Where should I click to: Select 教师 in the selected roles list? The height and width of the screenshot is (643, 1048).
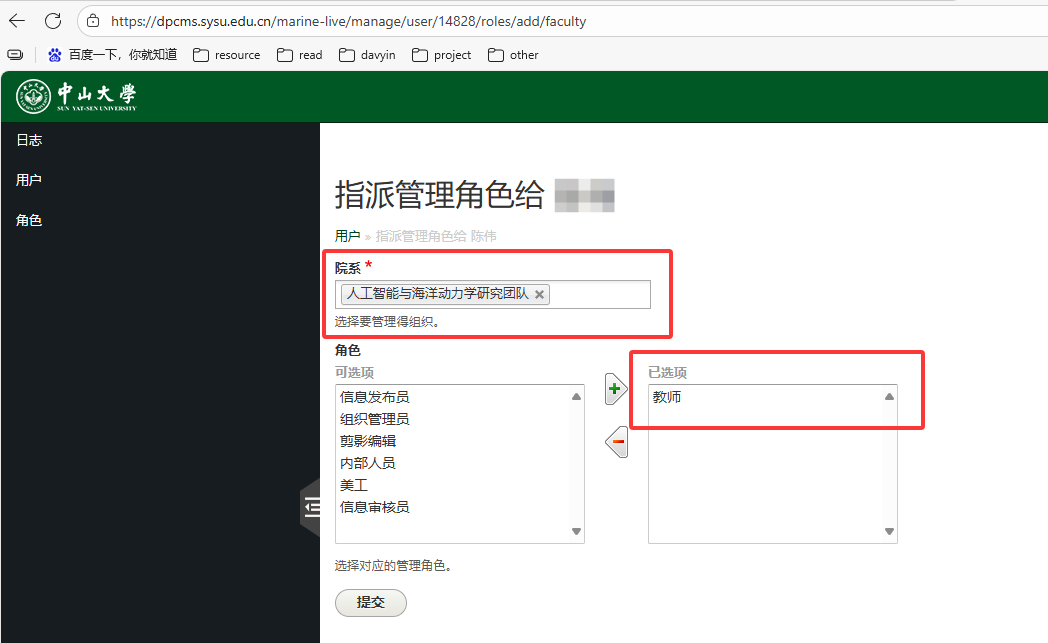click(667, 397)
